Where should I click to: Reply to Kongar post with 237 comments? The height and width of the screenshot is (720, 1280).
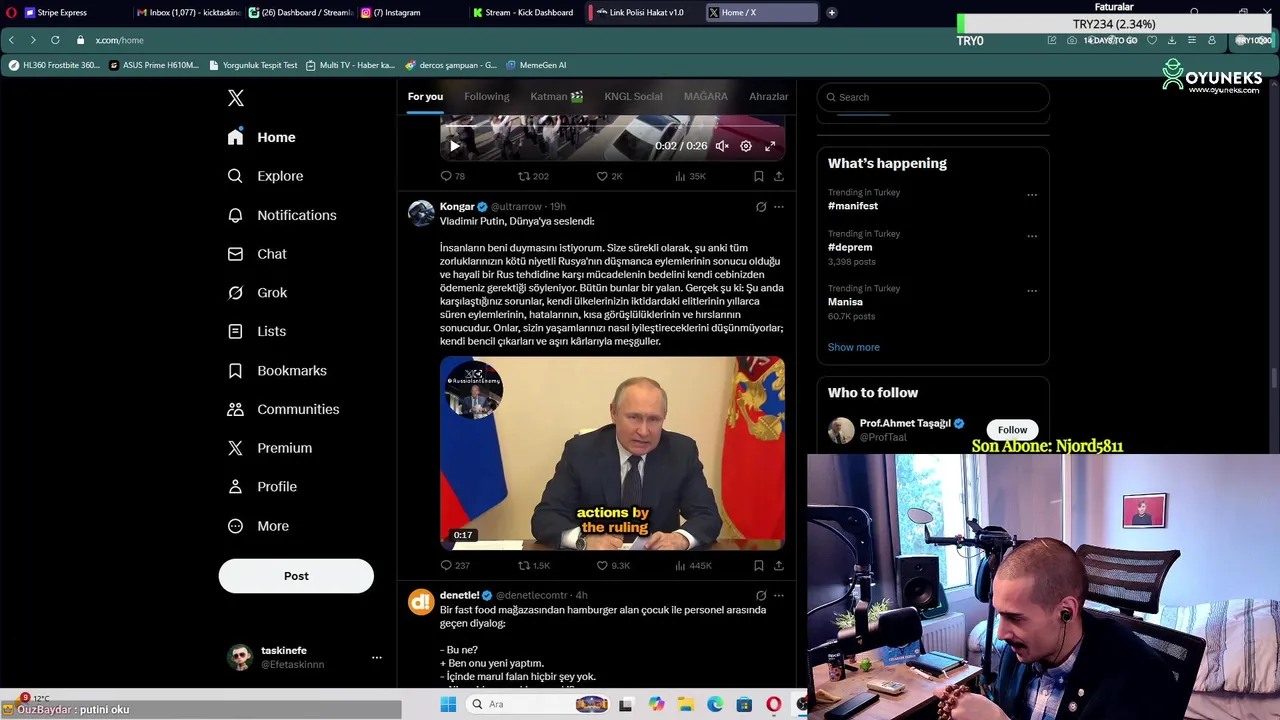pos(455,565)
